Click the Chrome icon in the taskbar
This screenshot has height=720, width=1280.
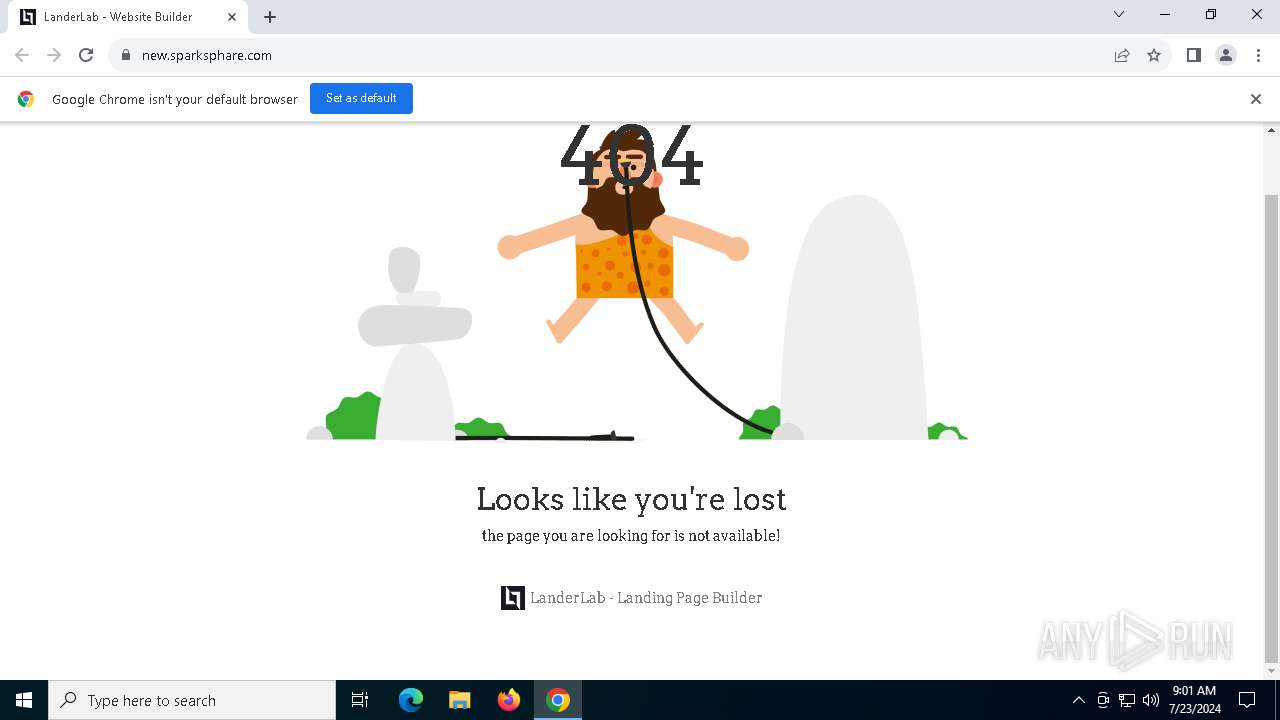click(x=558, y=700)
